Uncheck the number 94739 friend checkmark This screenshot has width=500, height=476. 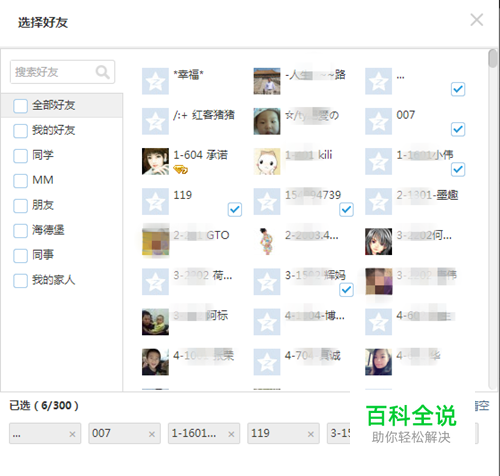coord(346,209)
